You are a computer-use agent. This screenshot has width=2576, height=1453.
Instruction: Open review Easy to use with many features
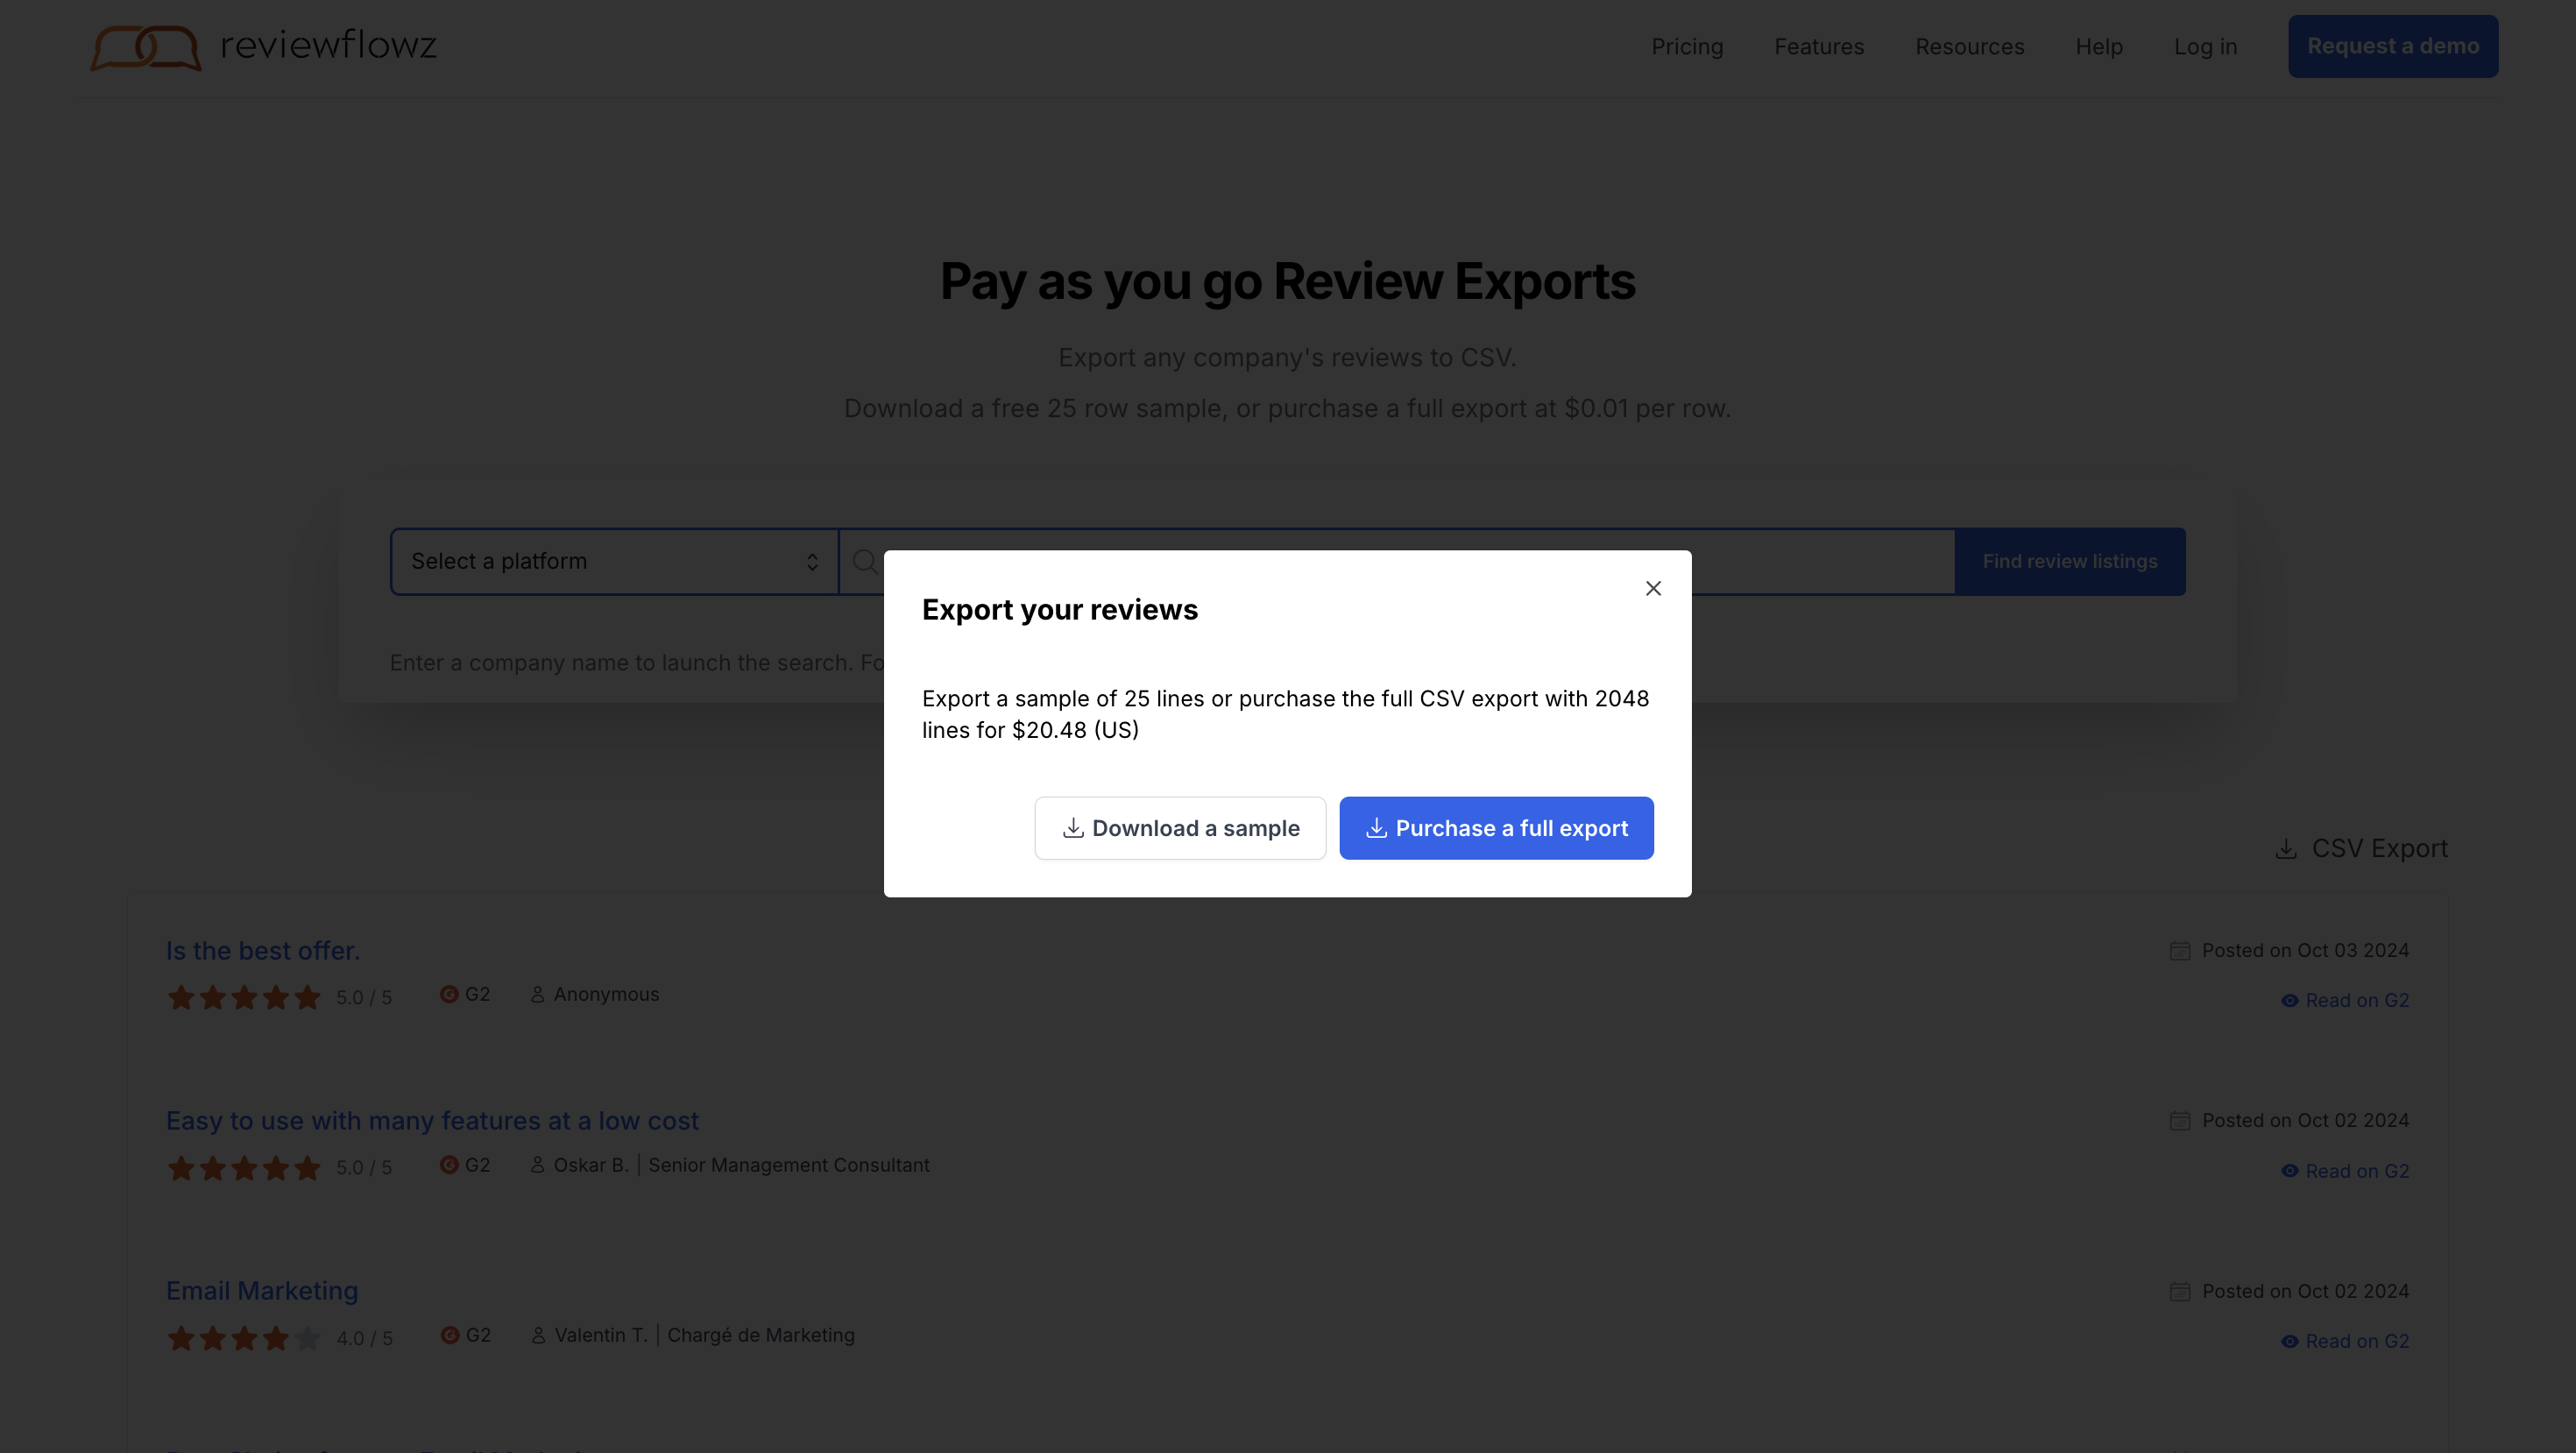tap(432, 1120)
